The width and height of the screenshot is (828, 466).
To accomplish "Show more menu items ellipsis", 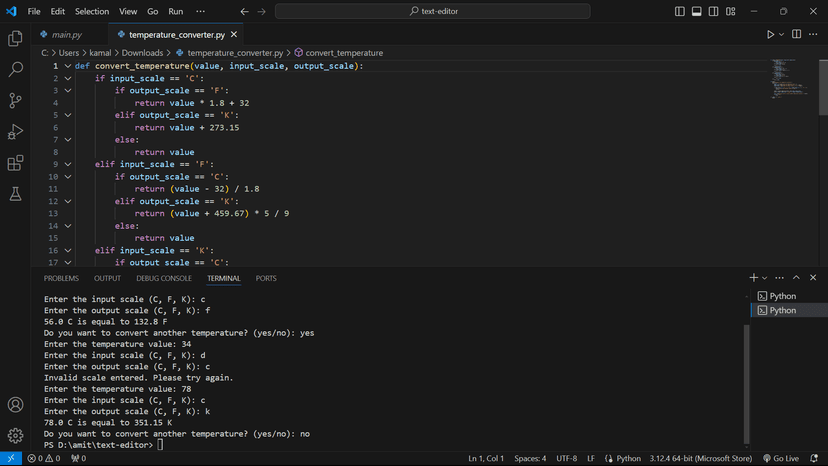I will pyautogui.click(x=200, y=11).
